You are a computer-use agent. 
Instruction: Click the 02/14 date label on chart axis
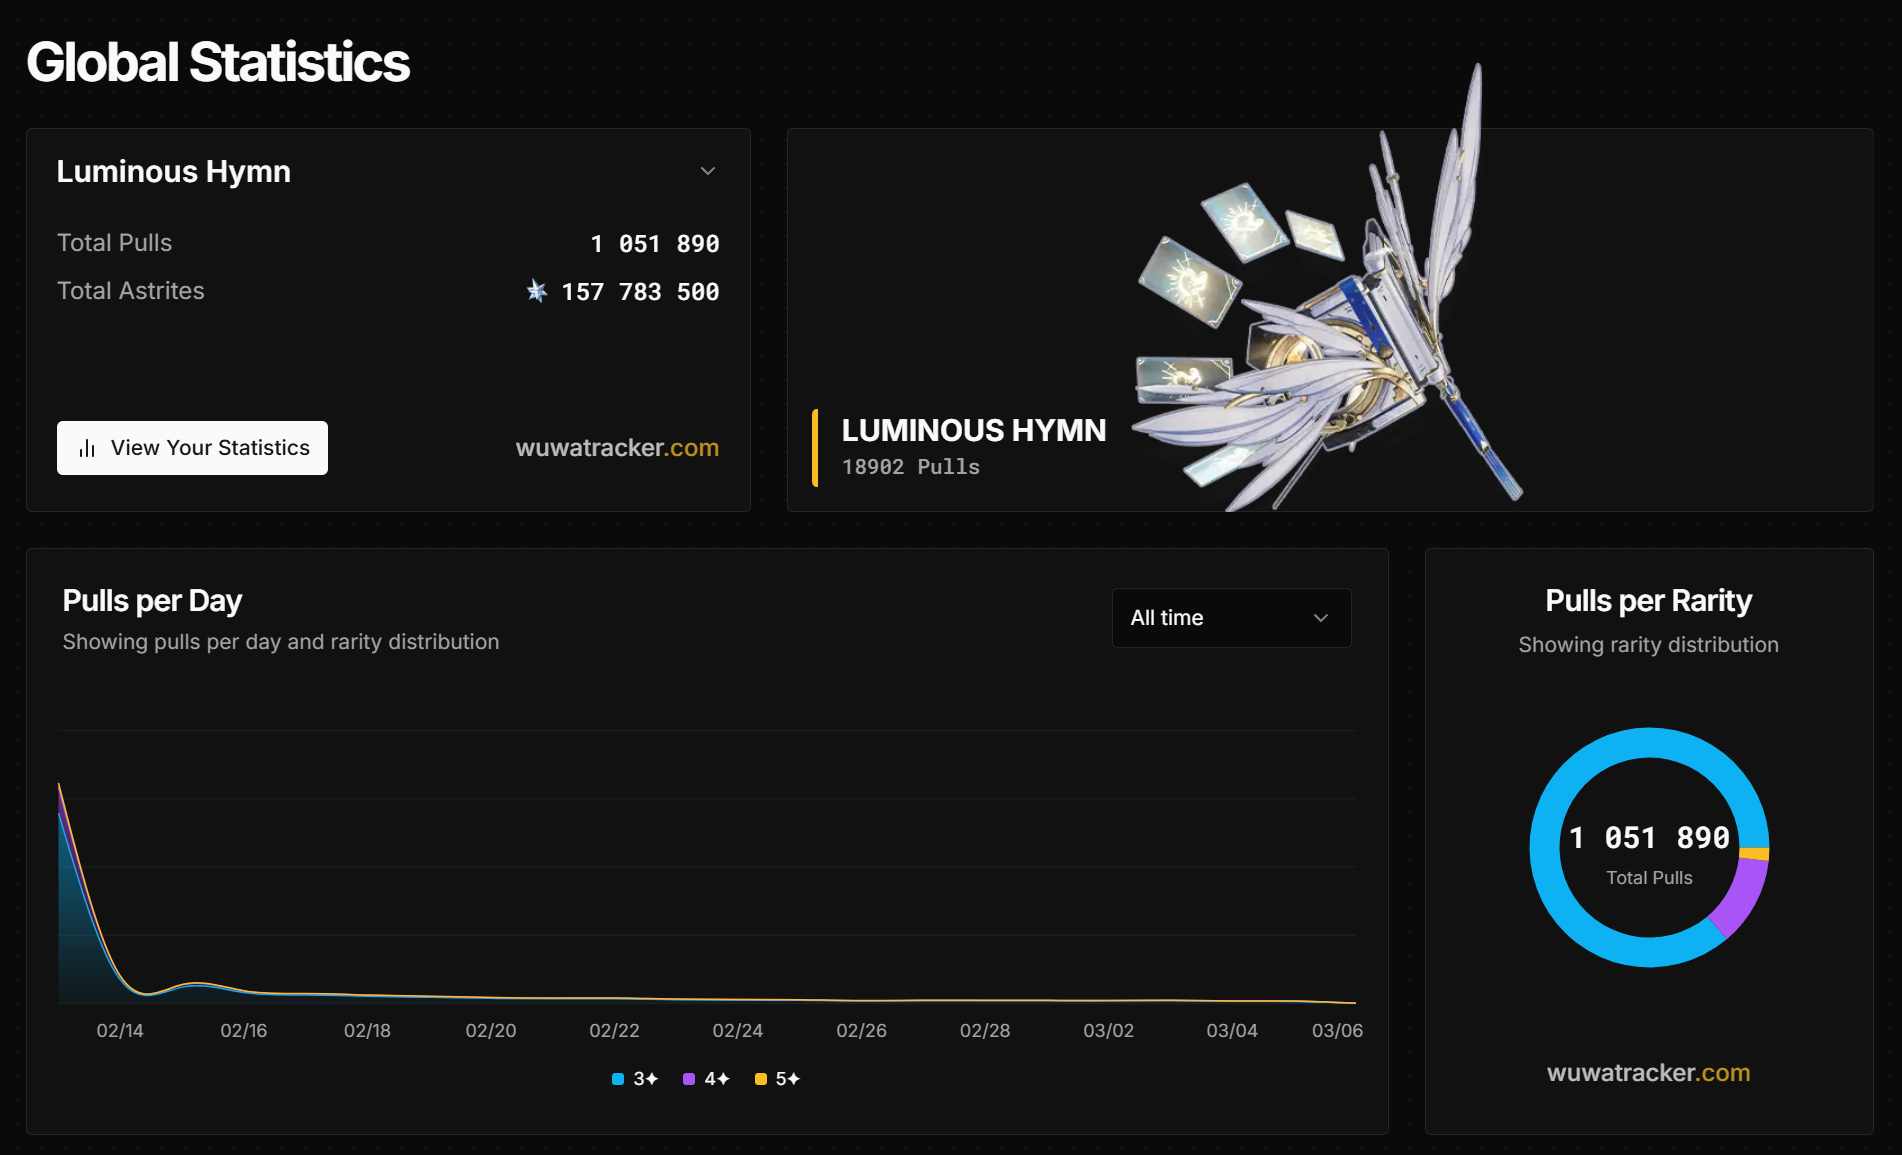120,1031
